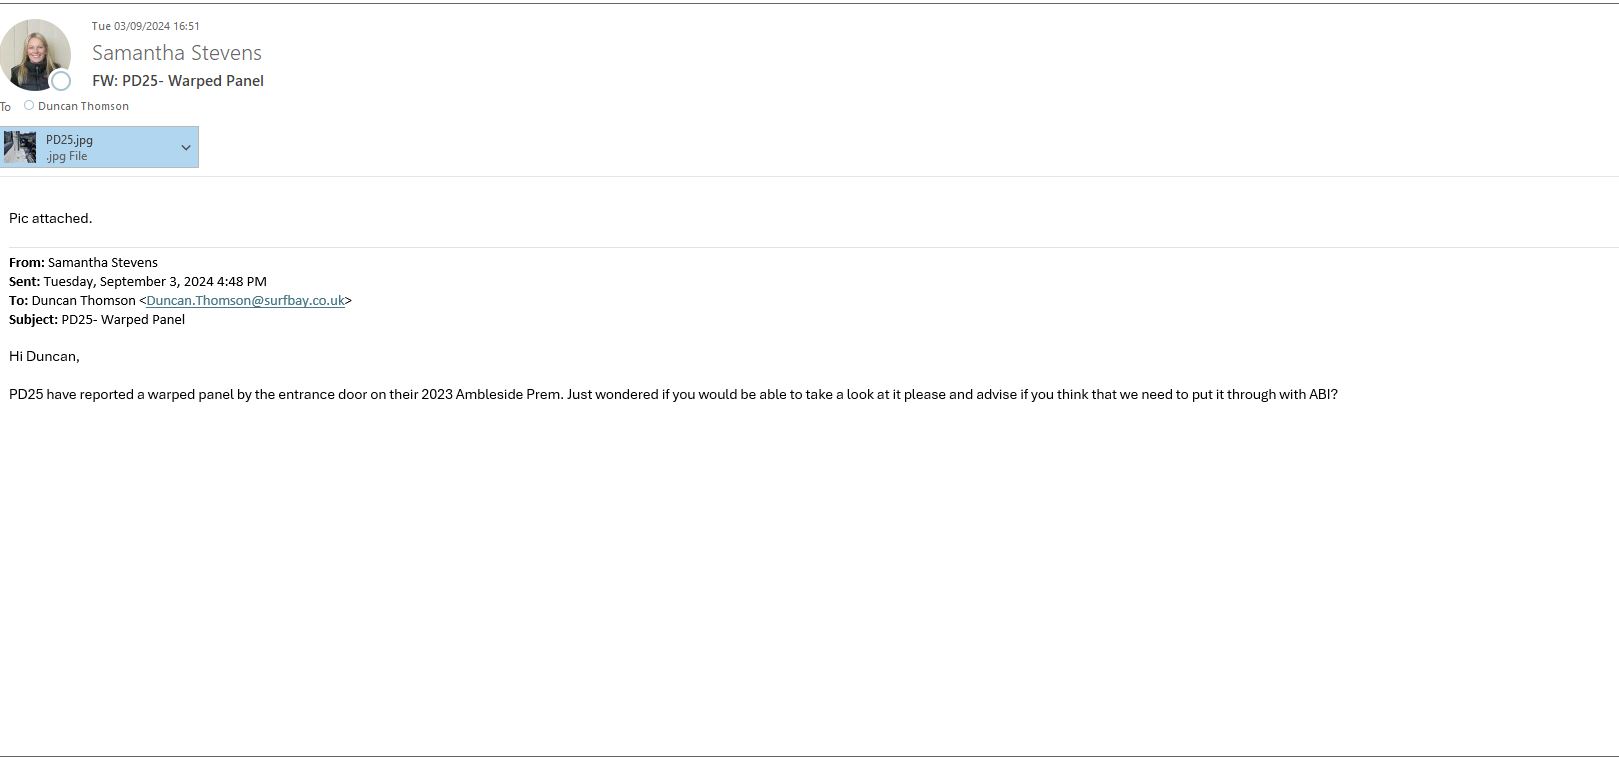Click the Duncan Thomson name in the quoted To line

pyautogui.click(x=83, y=300)
